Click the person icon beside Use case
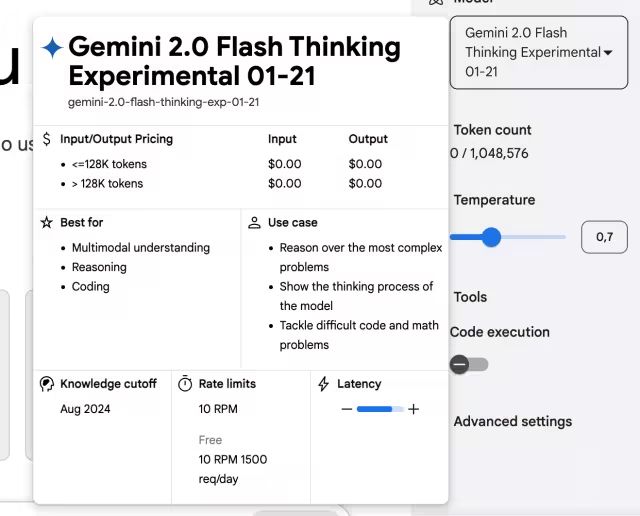Screen dimensions: 640x516 click(x=255, y=222)
